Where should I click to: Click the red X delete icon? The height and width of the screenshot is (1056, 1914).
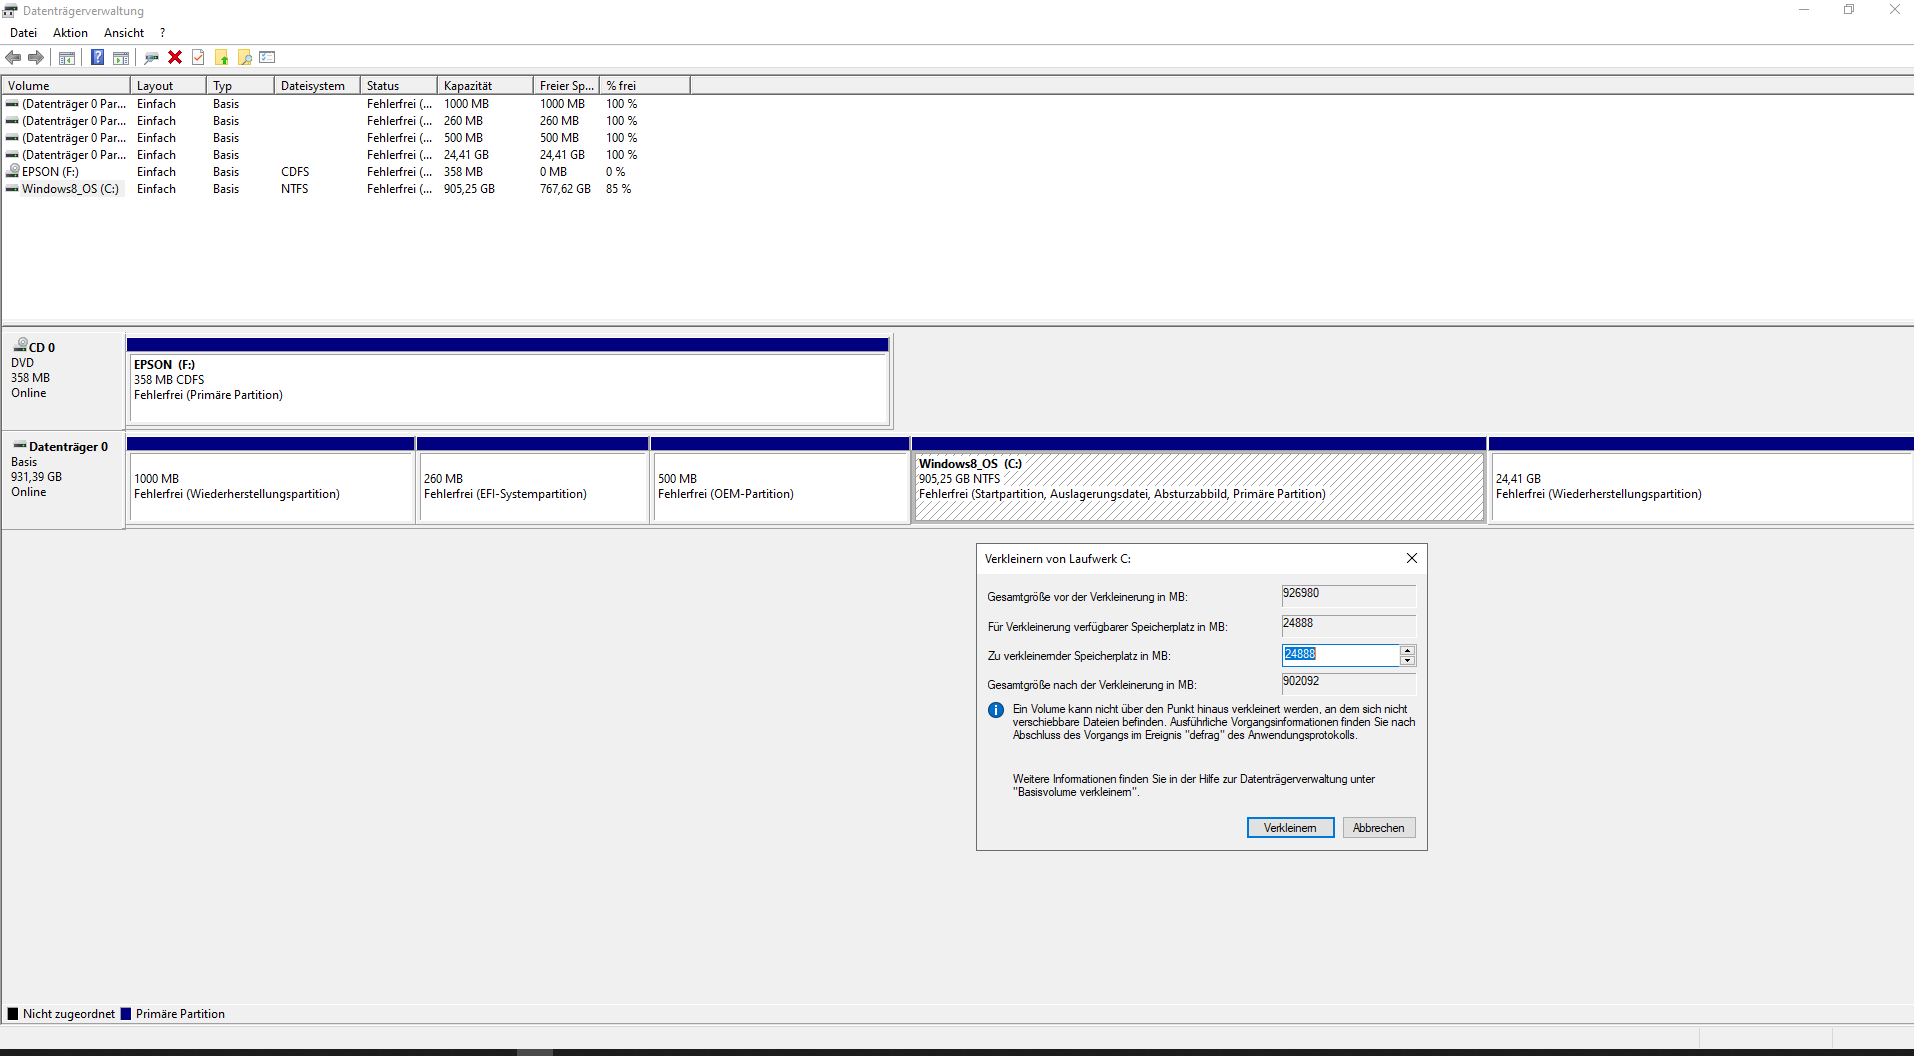[175, 58]
